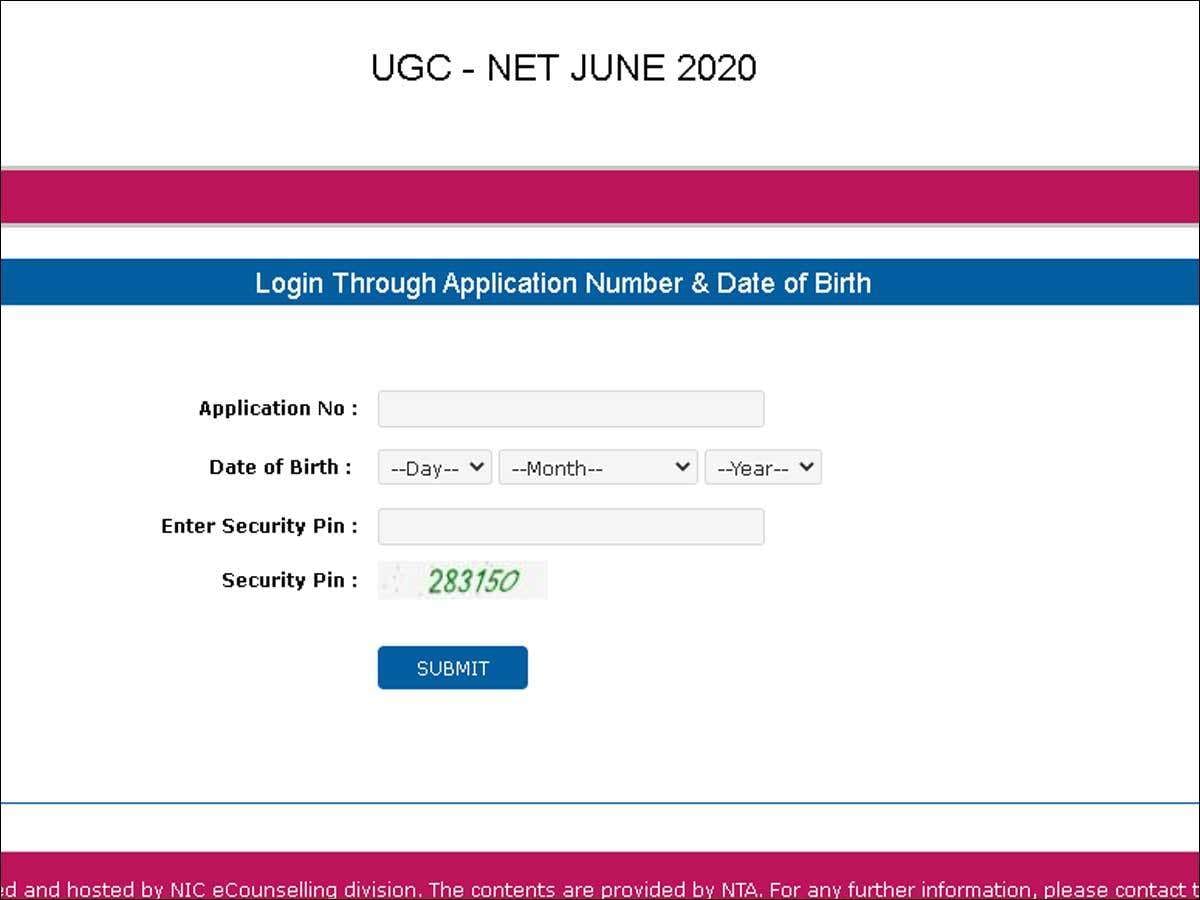1200x900 pixels.
Task: Expand the Month dropdown selector
Action: pyautogui.click(x=597, y=467)
